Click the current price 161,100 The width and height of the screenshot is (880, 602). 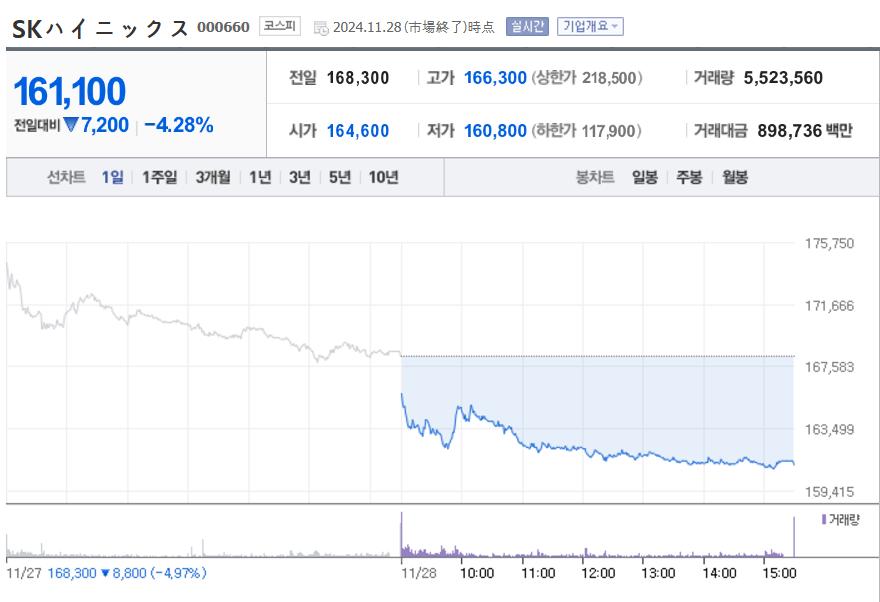tap(69, 92)
